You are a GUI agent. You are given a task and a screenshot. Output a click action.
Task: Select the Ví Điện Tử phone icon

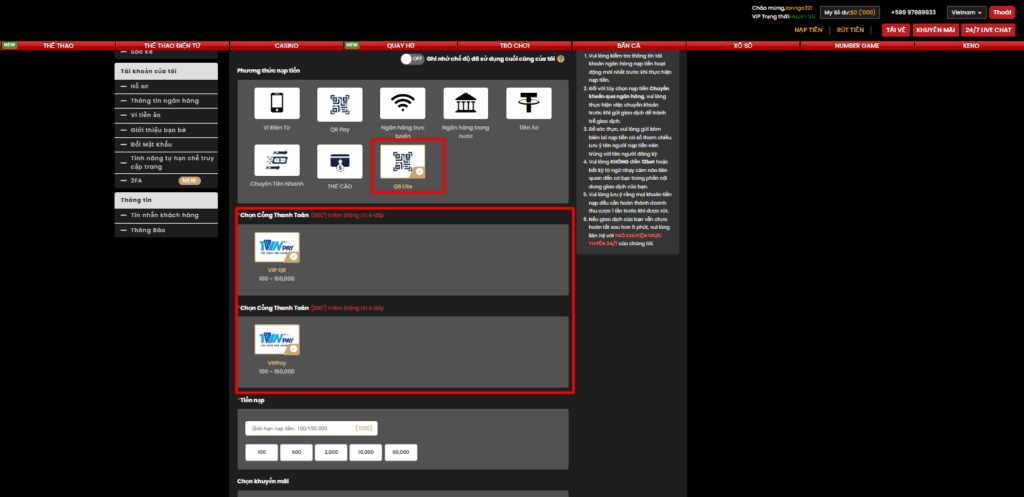coord(277,103)
